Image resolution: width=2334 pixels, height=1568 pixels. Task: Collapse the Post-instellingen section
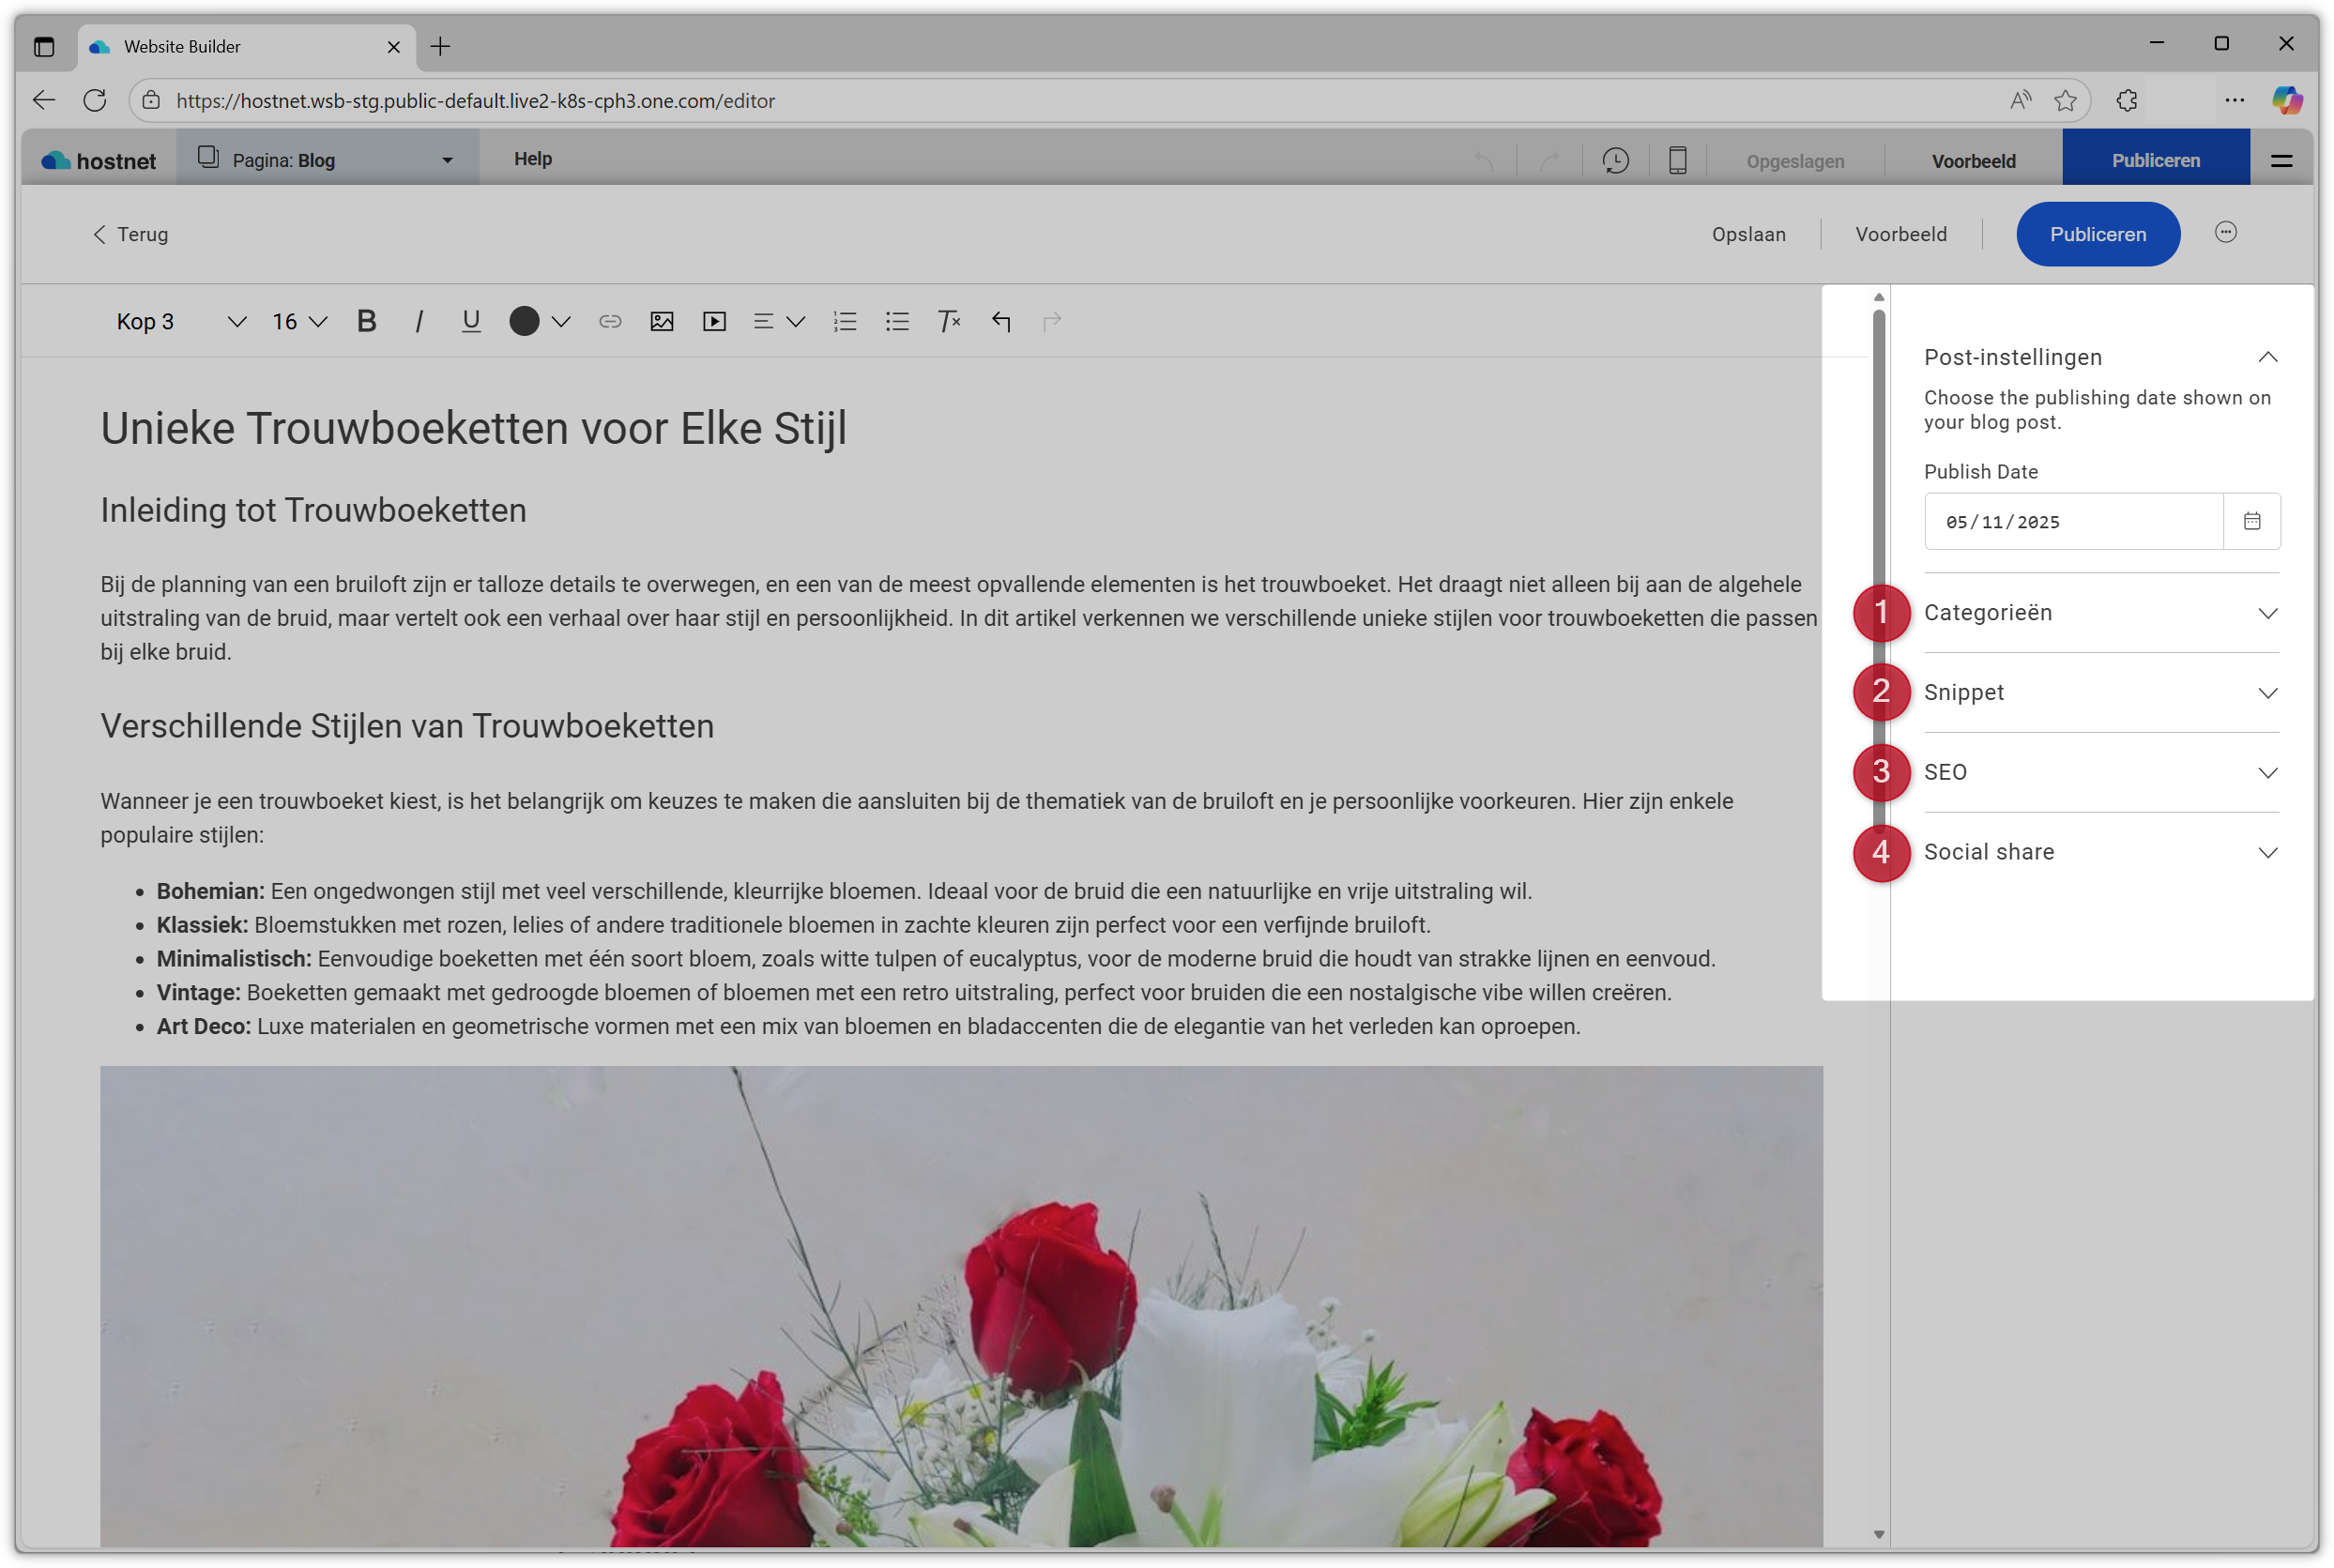click(2267, 357)
